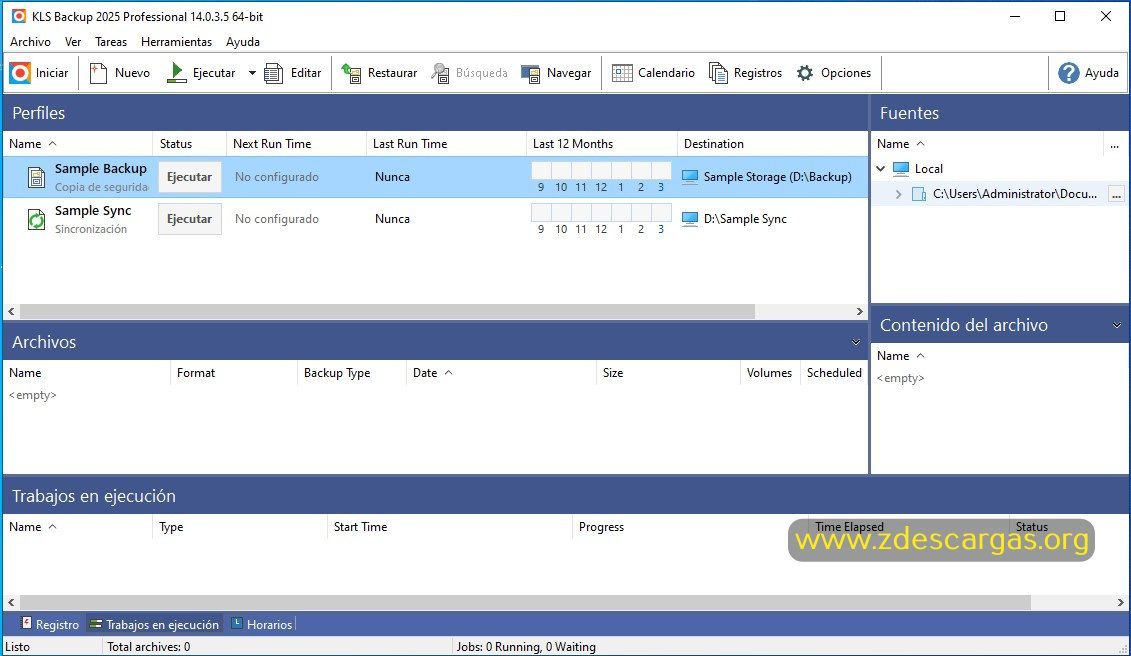Click the running jobs horizontal scrollbar
1131x656 pixels.
click(x=525, y=603)
